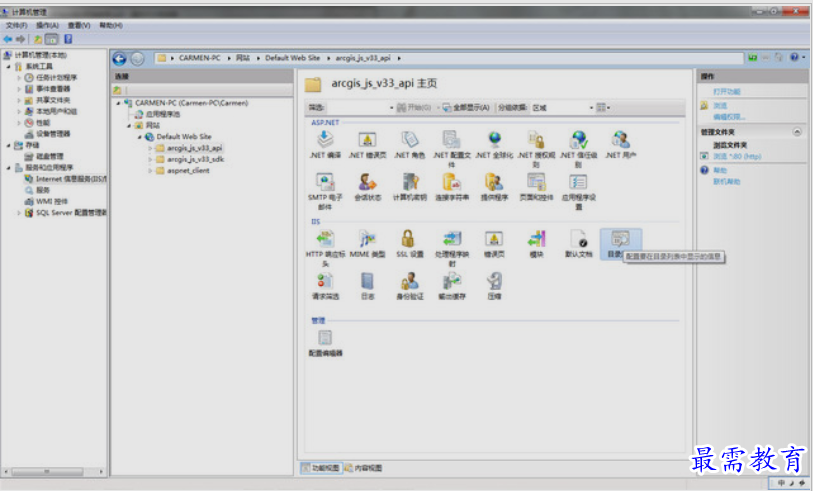The height and width of the screenshot is (491, 813).
Task: Open the 查看(V) menu
Action: point(79,25)
